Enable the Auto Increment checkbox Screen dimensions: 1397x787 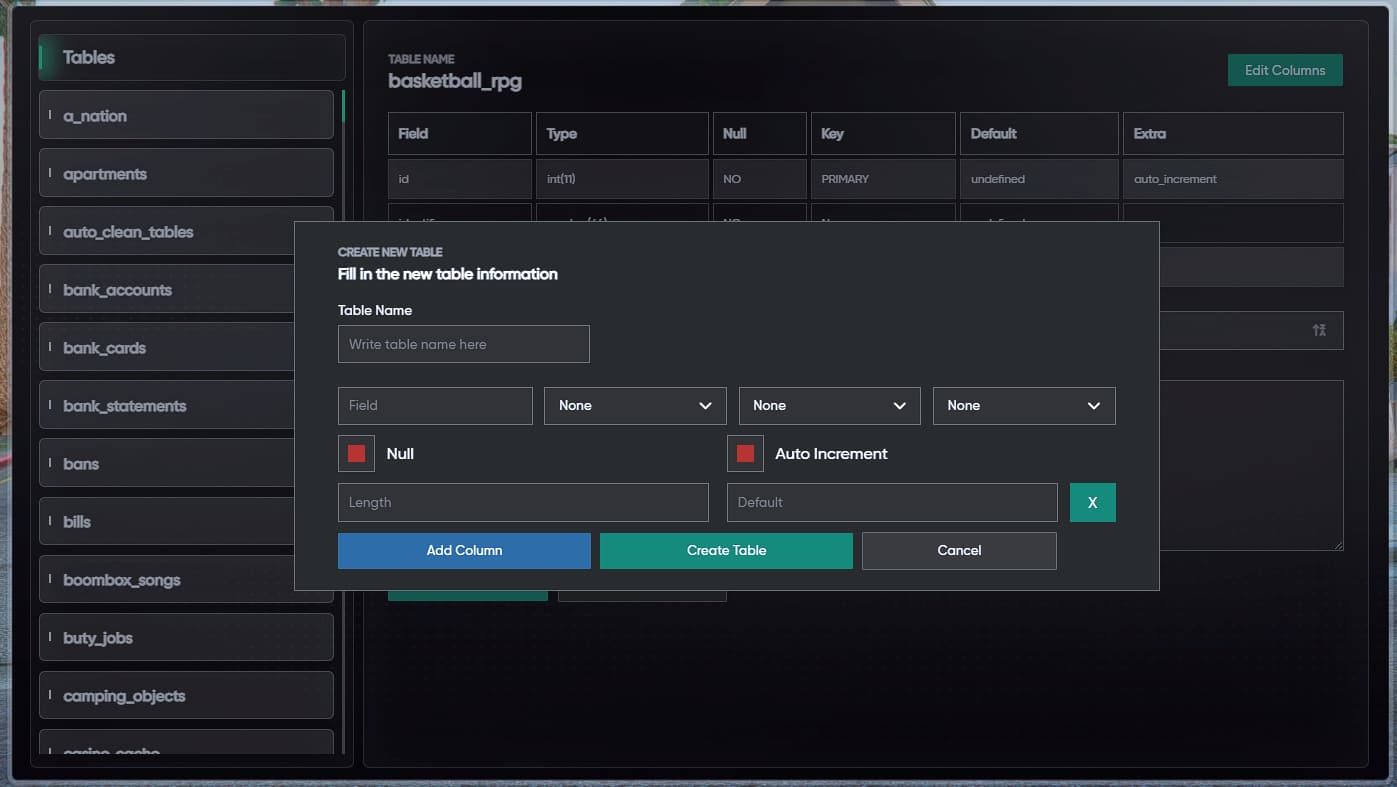click(x=745, y=453)
